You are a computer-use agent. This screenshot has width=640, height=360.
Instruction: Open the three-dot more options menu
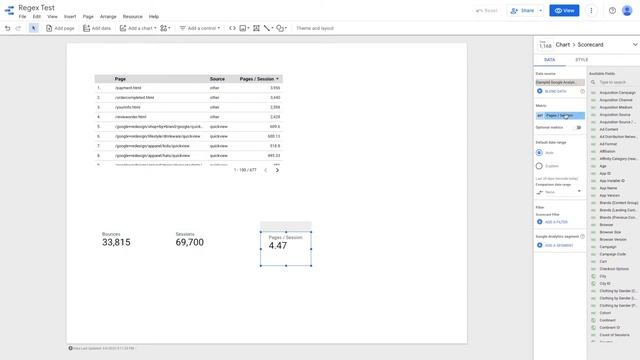click(x=591, y=11)
